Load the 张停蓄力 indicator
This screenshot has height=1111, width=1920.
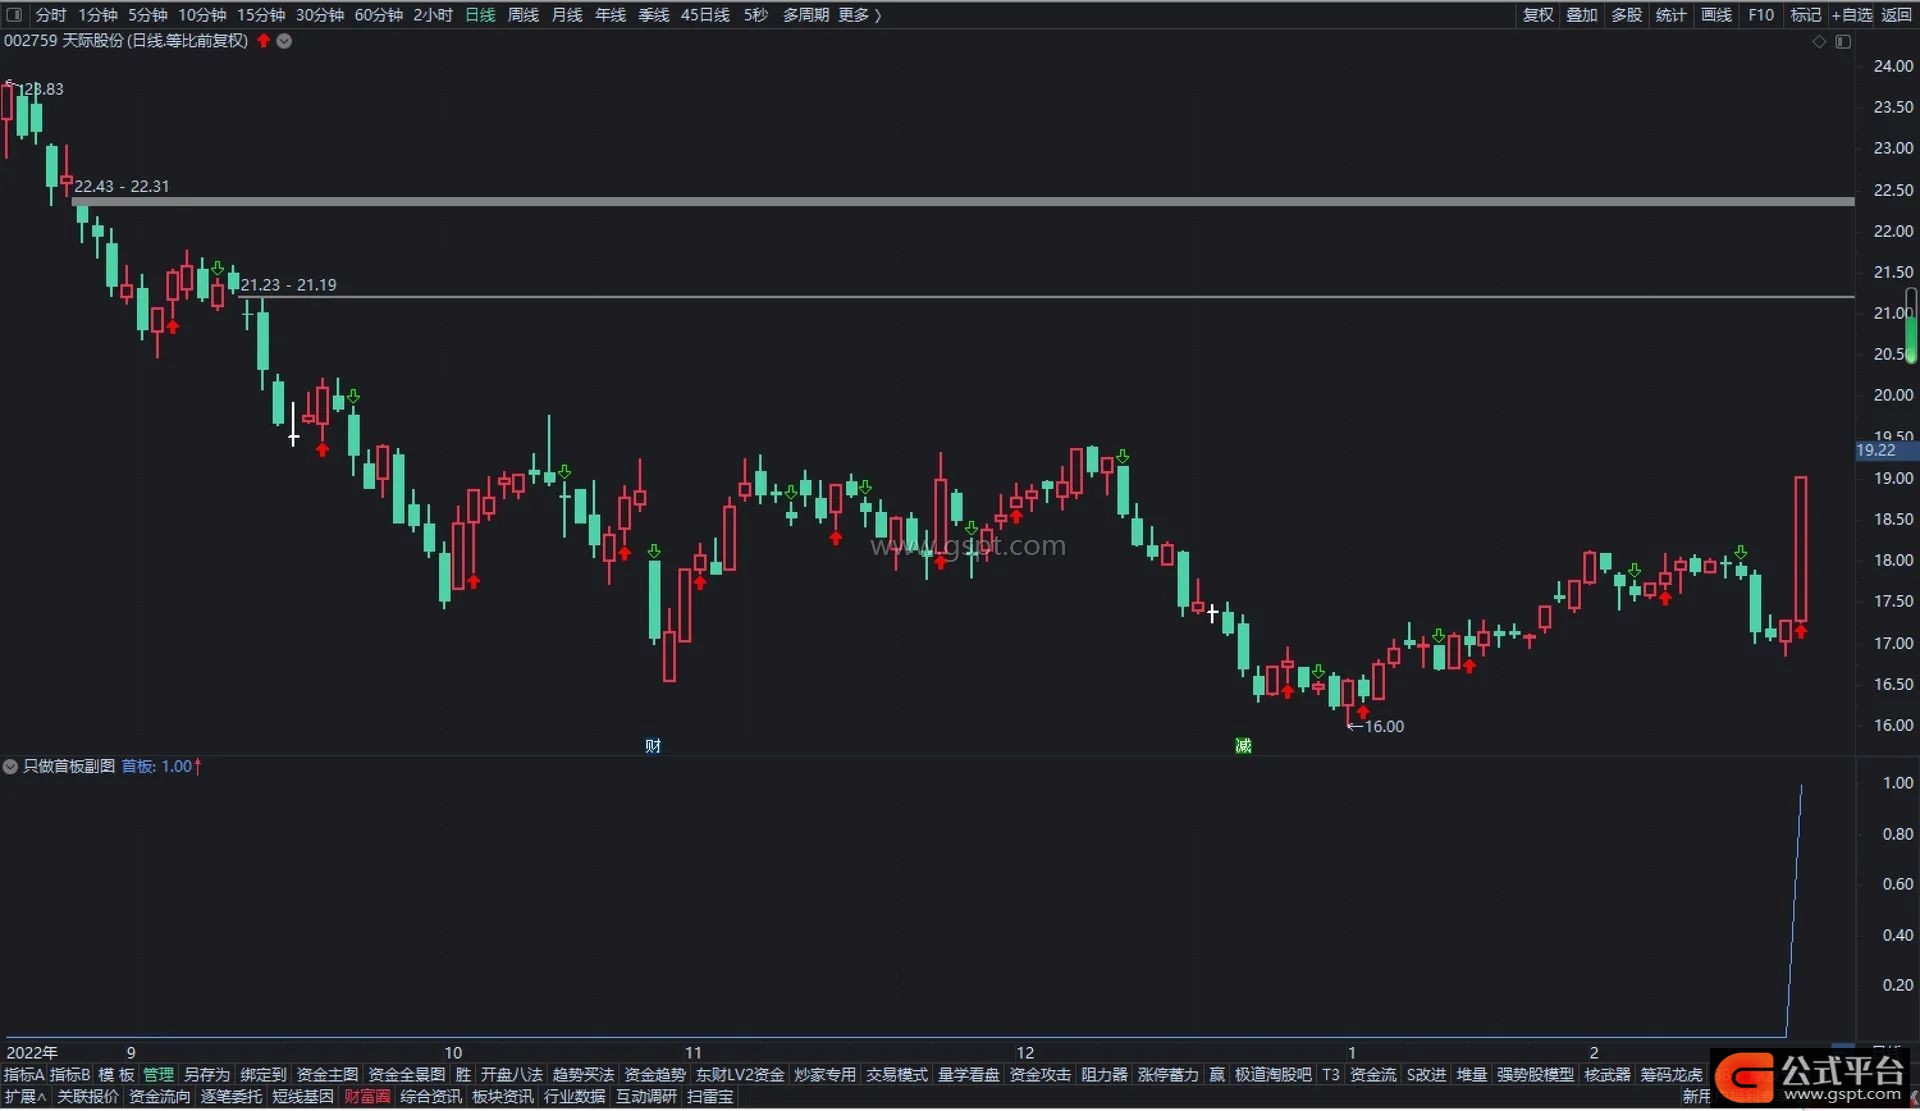click(x=1168, y=1075)
